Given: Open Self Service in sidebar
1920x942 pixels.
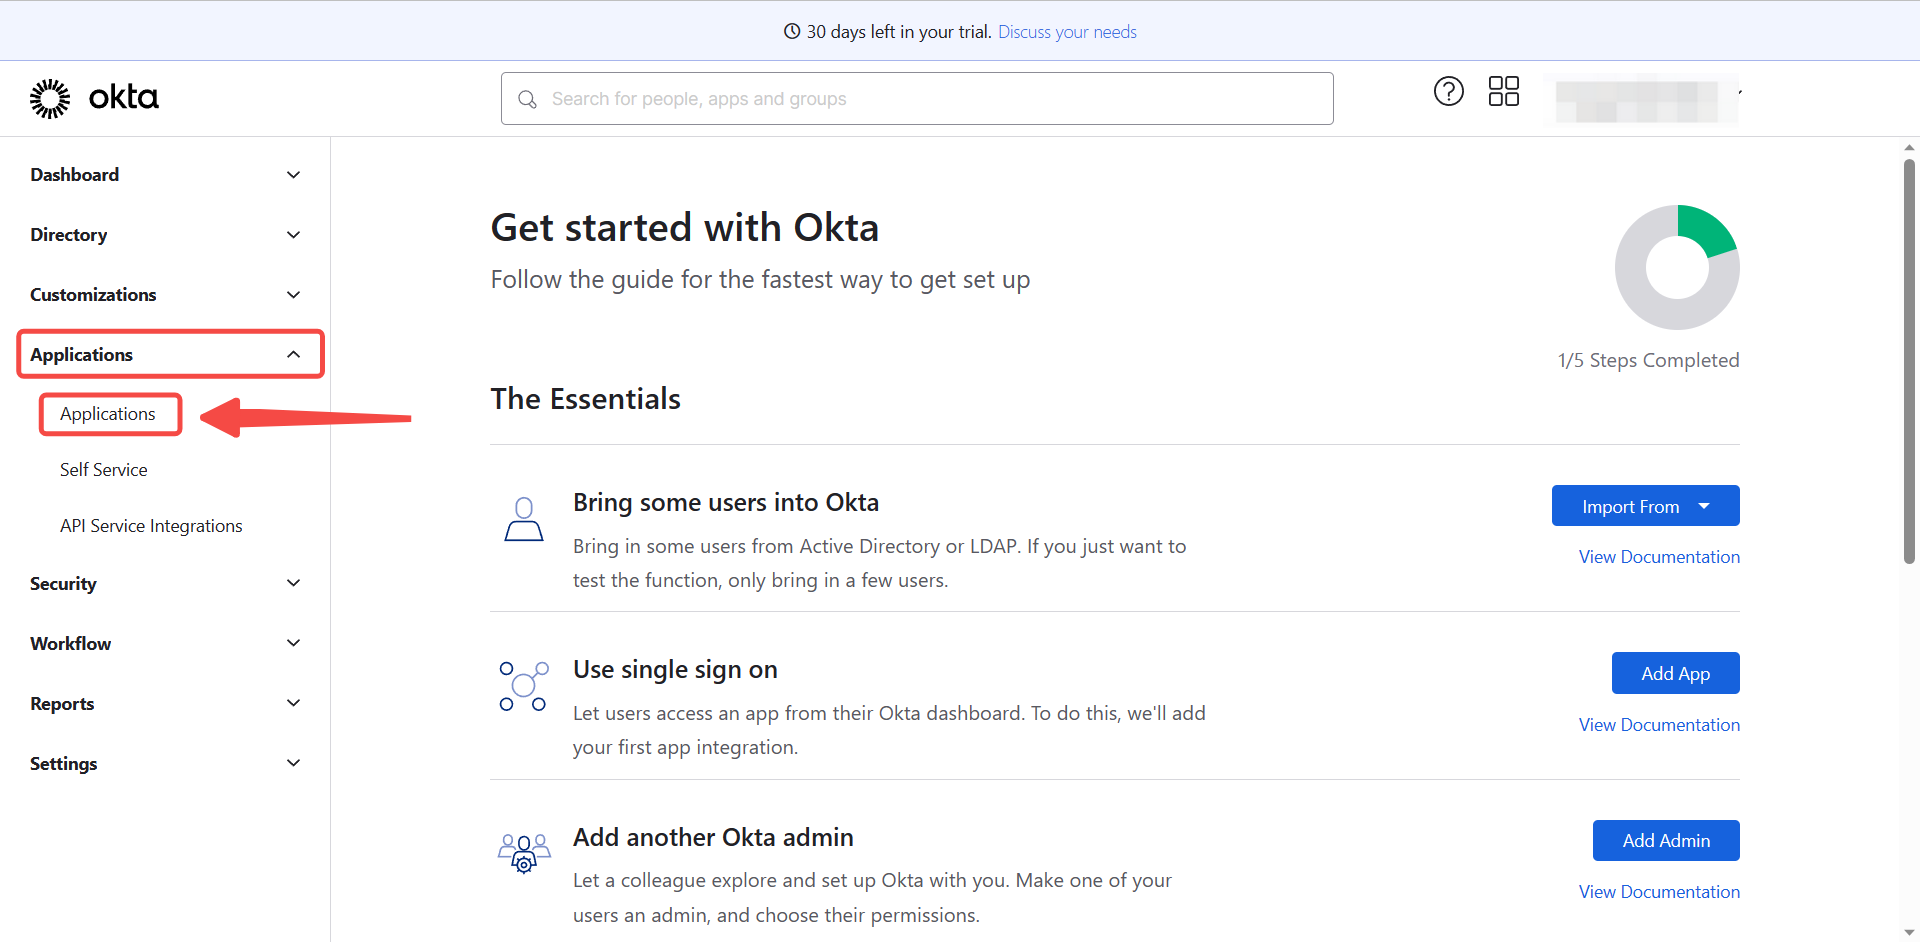Looking at the screenshot, I should point(103,470).
